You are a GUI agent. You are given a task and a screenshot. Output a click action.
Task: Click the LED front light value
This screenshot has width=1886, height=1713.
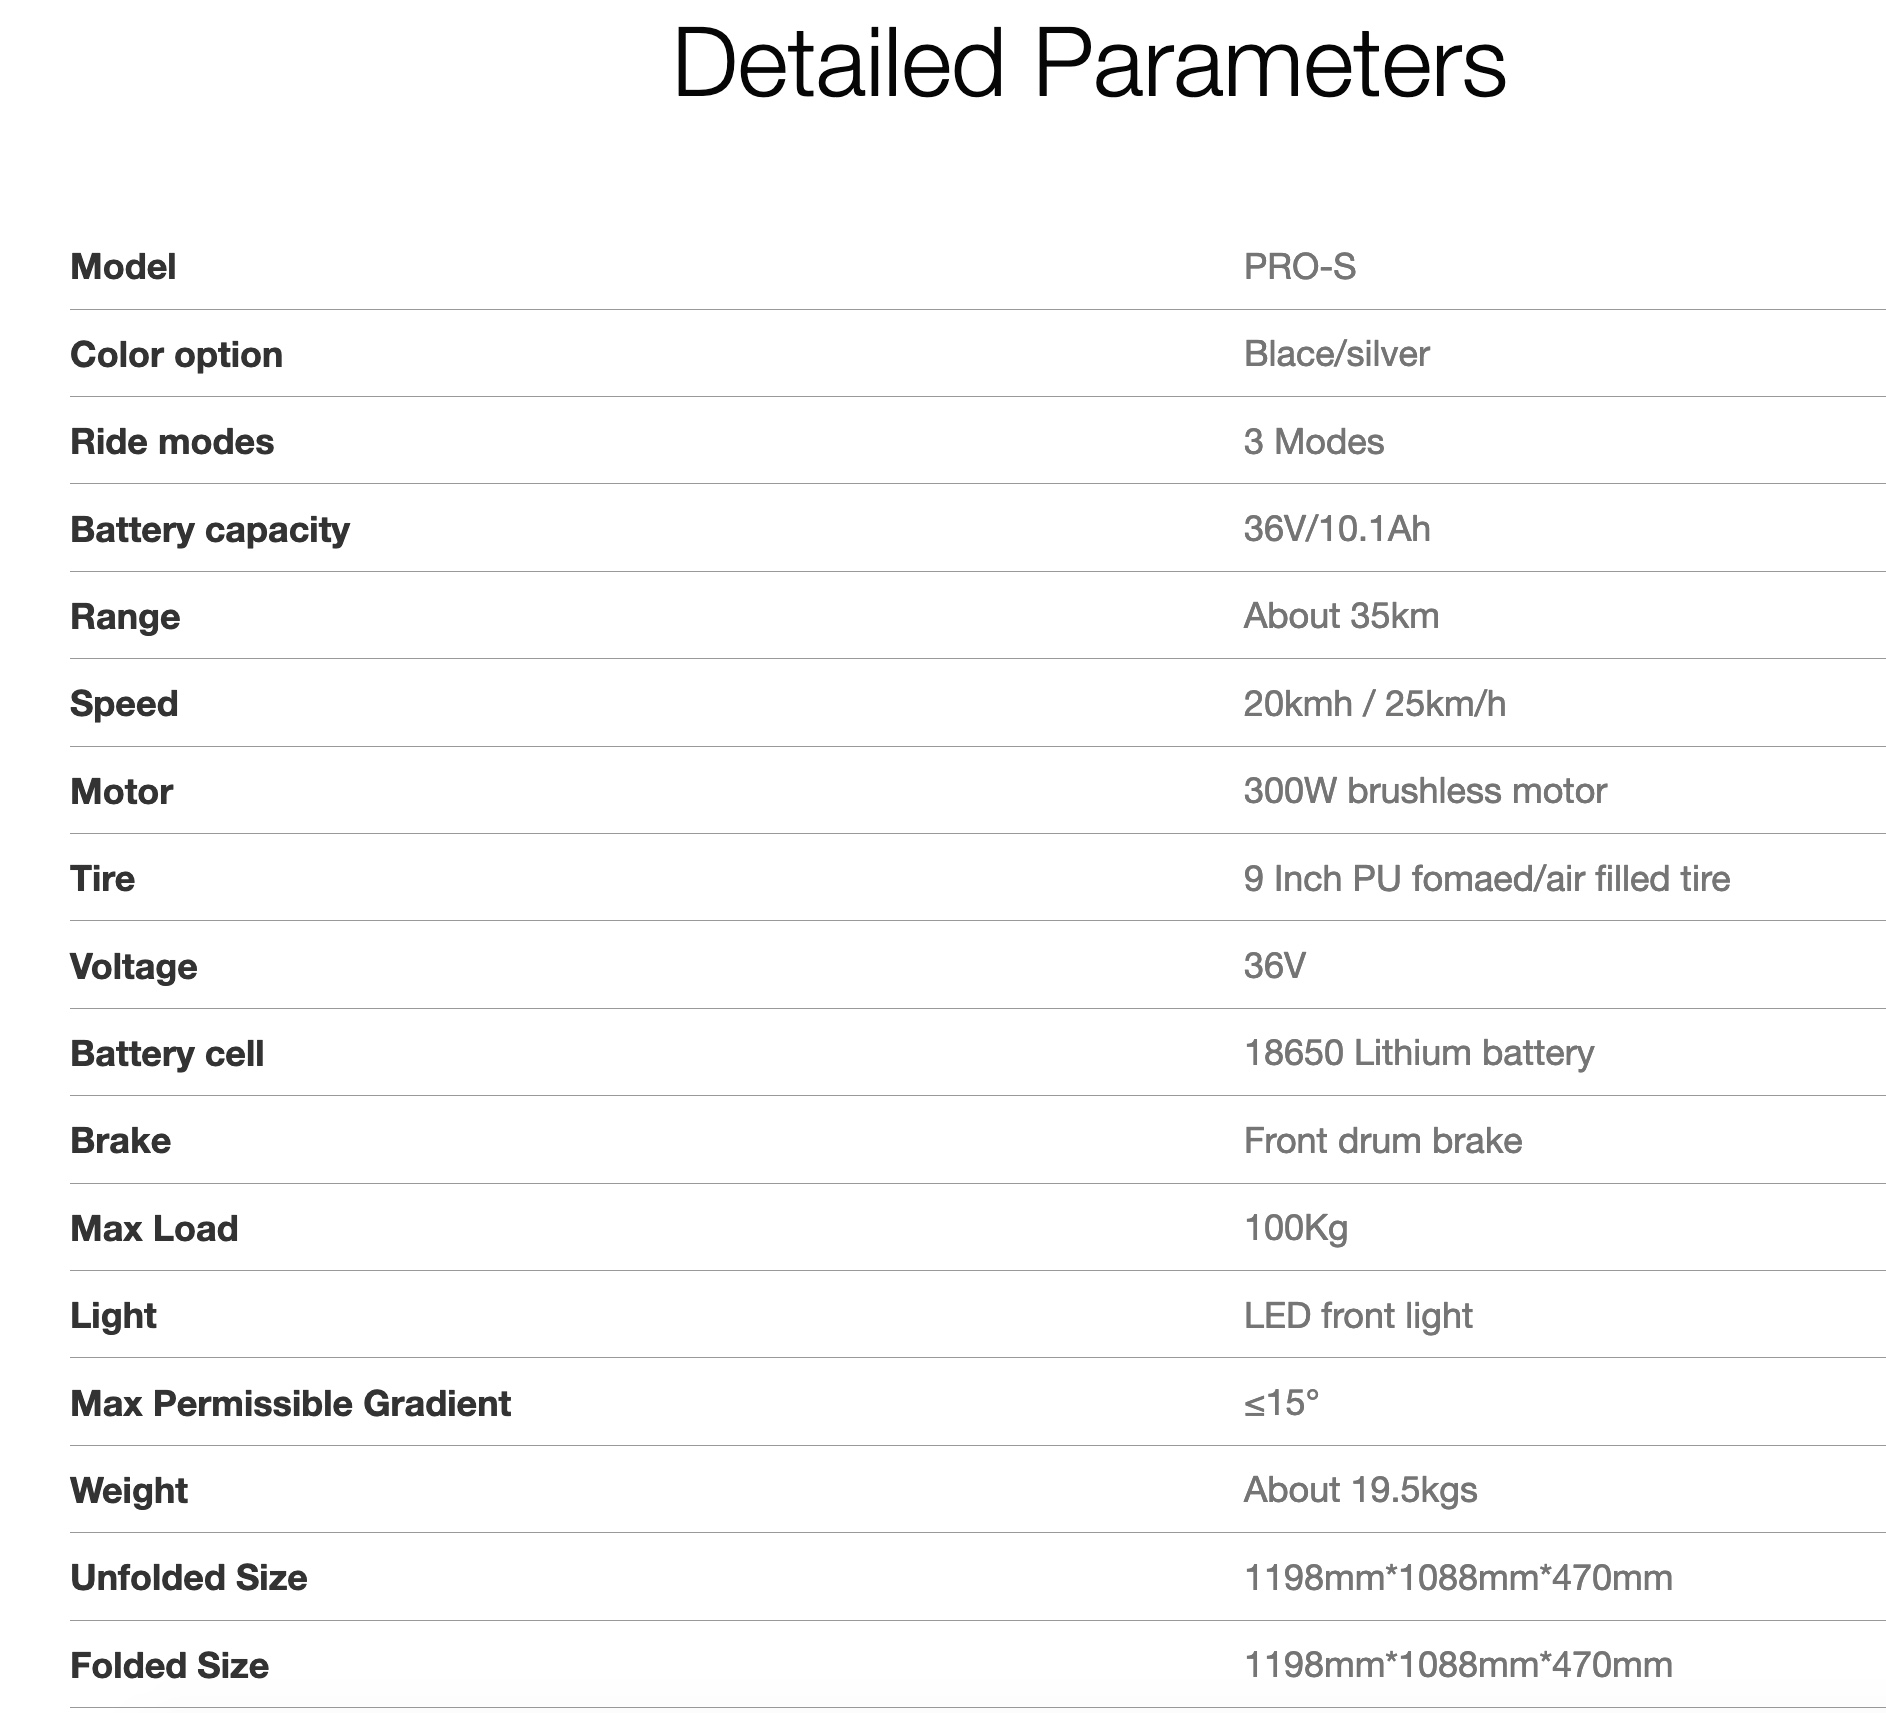pyautogui.click(x=1357, y=1316)
